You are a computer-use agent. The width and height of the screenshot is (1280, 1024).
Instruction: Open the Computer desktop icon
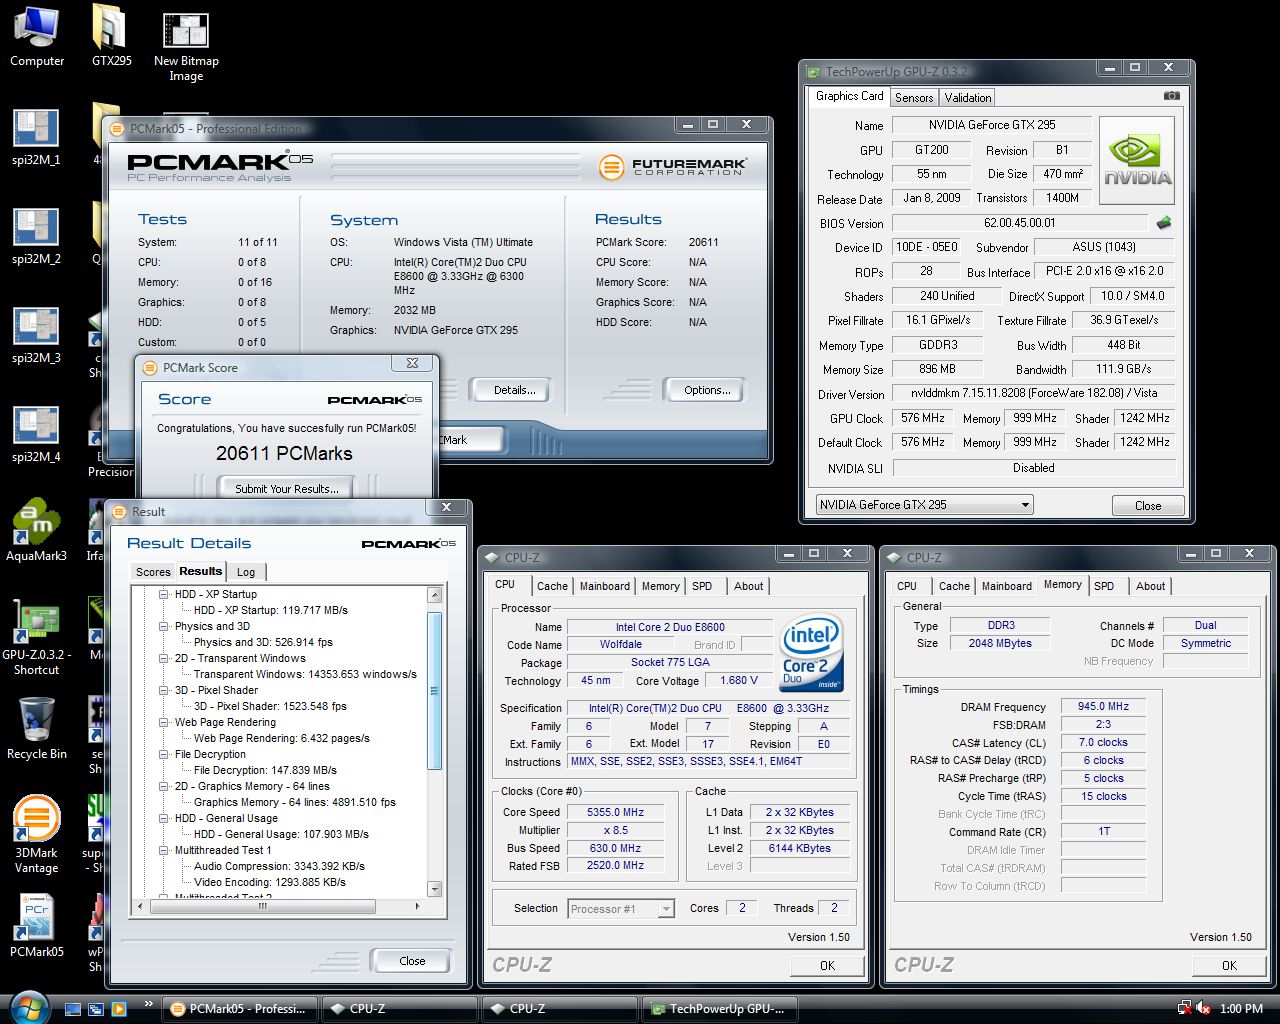point(37,37)
